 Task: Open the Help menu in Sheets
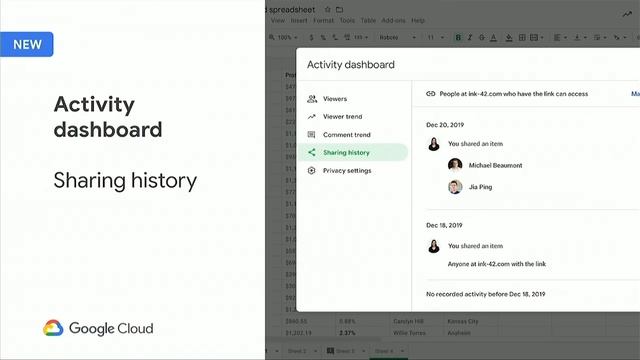[x=418, y=20]
